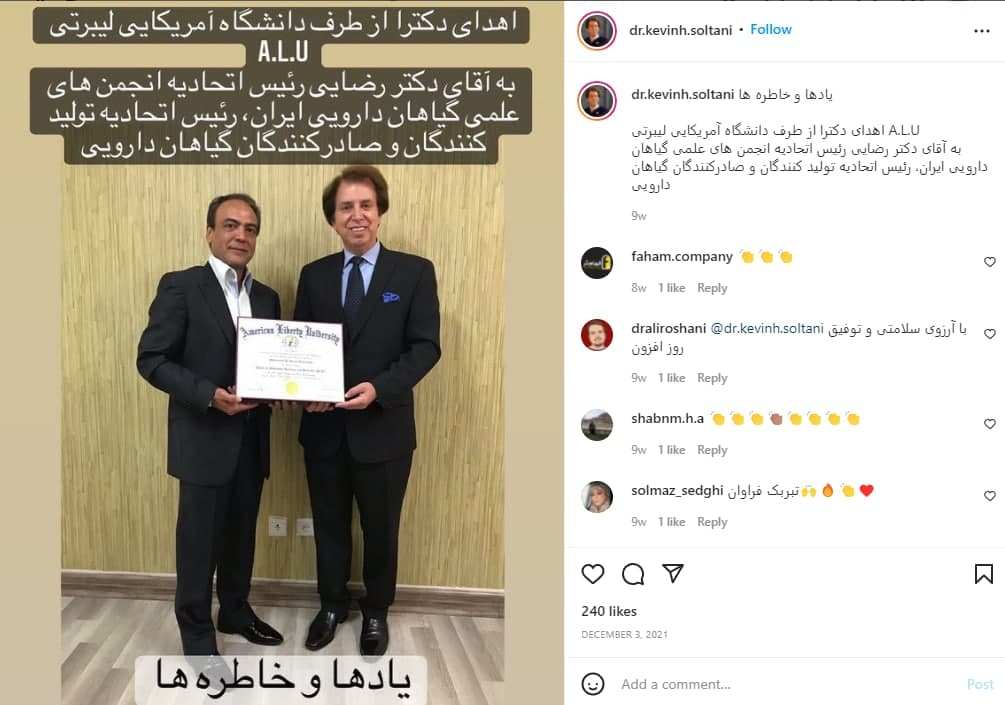The width and height of the screenshot is (1005, 705).
Task: Click the Post comment button
Action: (980, 684)
